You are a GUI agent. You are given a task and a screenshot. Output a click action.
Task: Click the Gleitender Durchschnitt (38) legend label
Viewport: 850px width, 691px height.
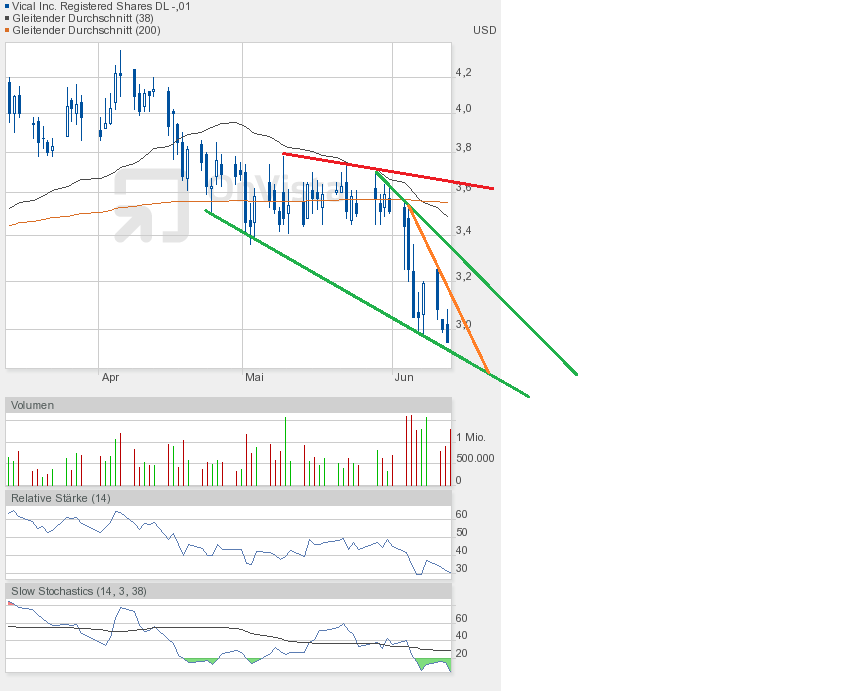click(x=83, y=18)
